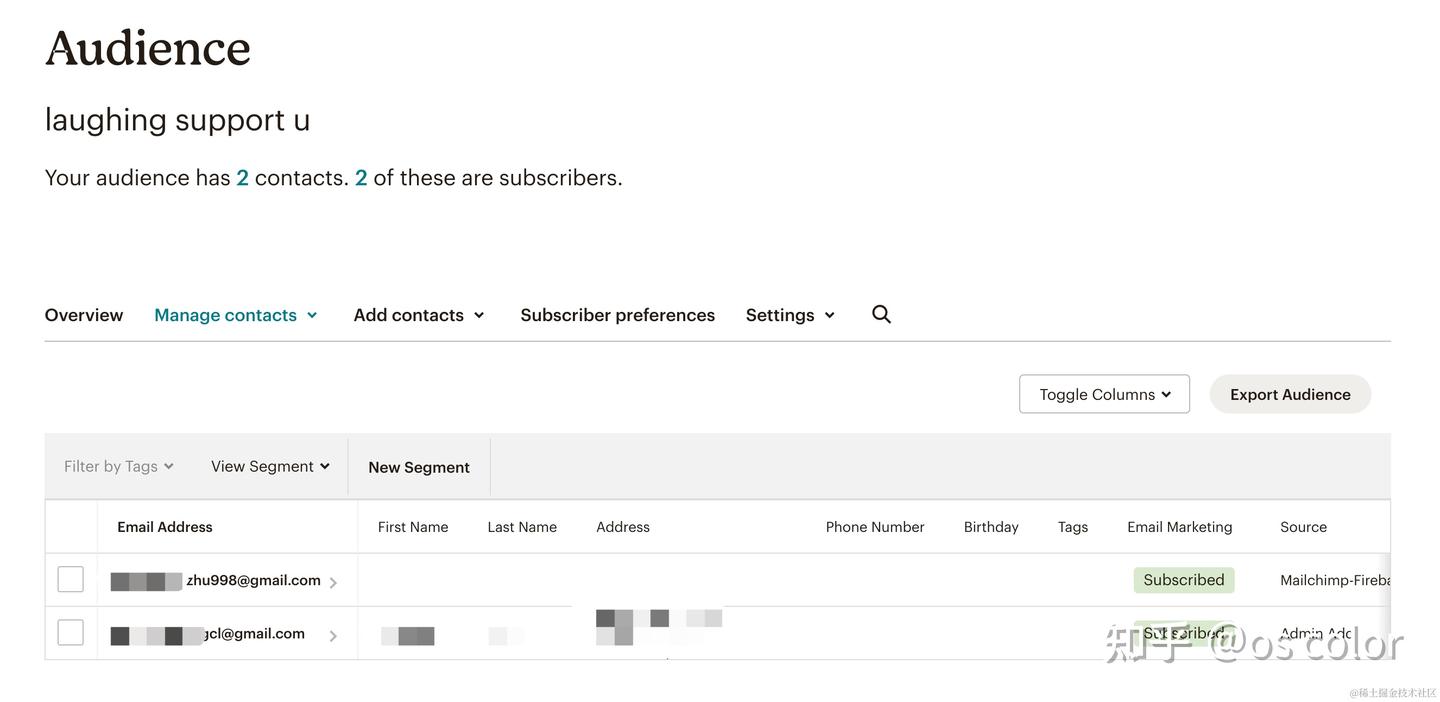Open Toggle Columns dropdown
This screenshot has height=702, width=1440.
click(x=1104, y=394)
